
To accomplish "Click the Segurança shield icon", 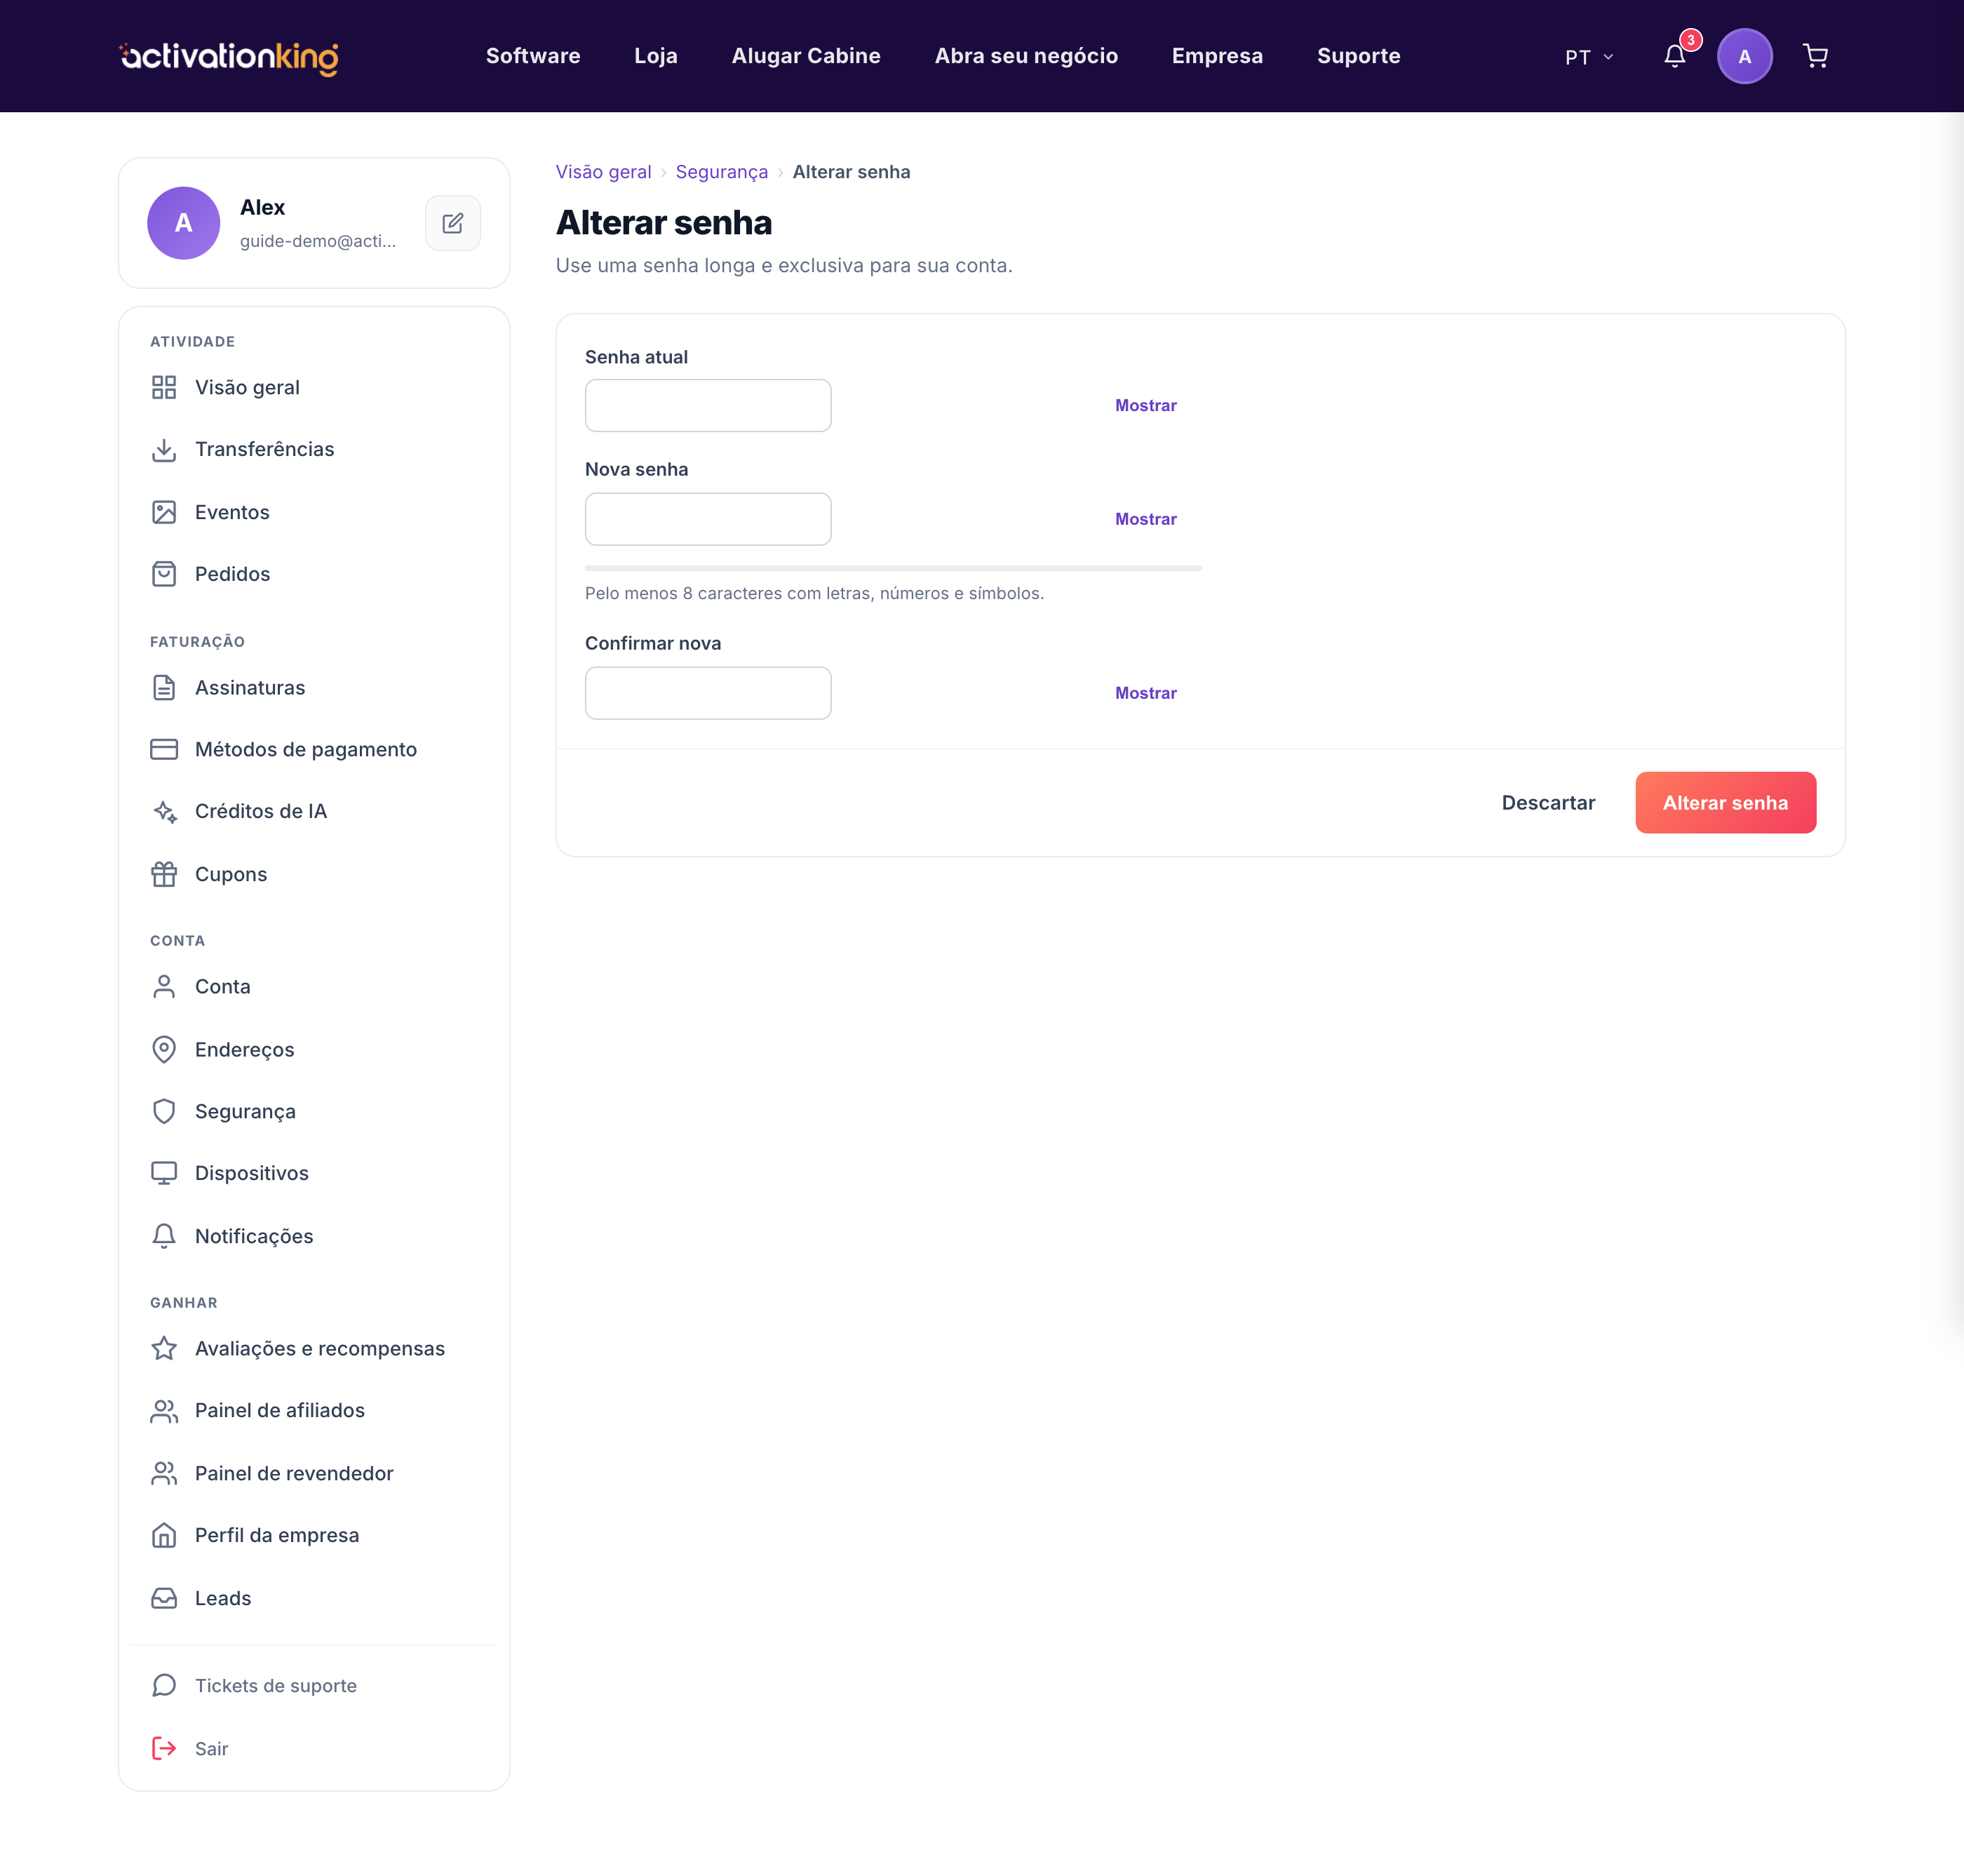I will (x=164, y=1111).
